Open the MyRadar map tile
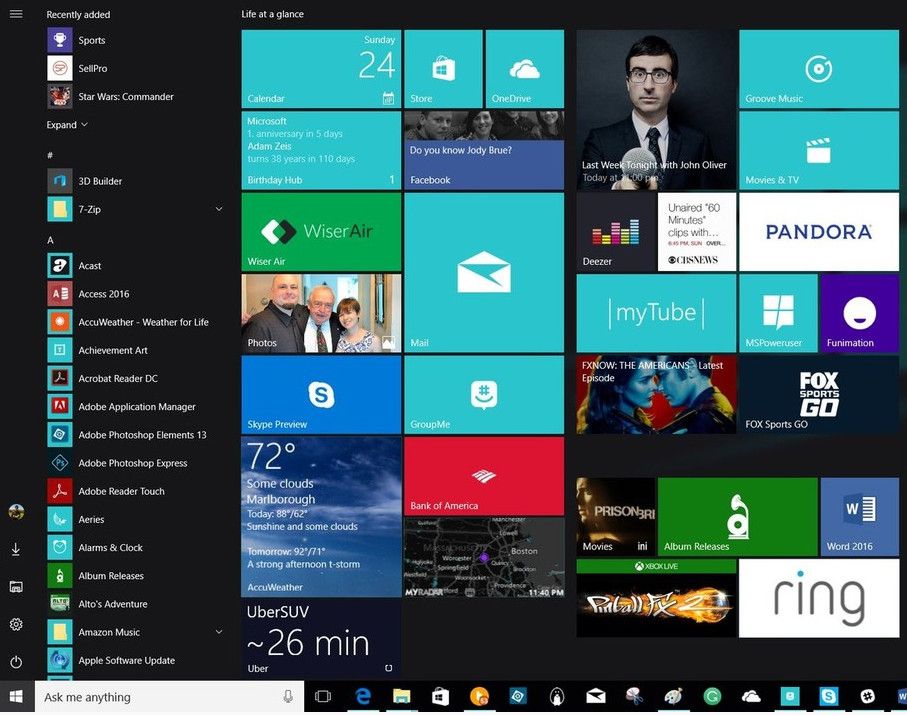Image resolution: width=907 pixels, height=715 pixels. (484, 558)
